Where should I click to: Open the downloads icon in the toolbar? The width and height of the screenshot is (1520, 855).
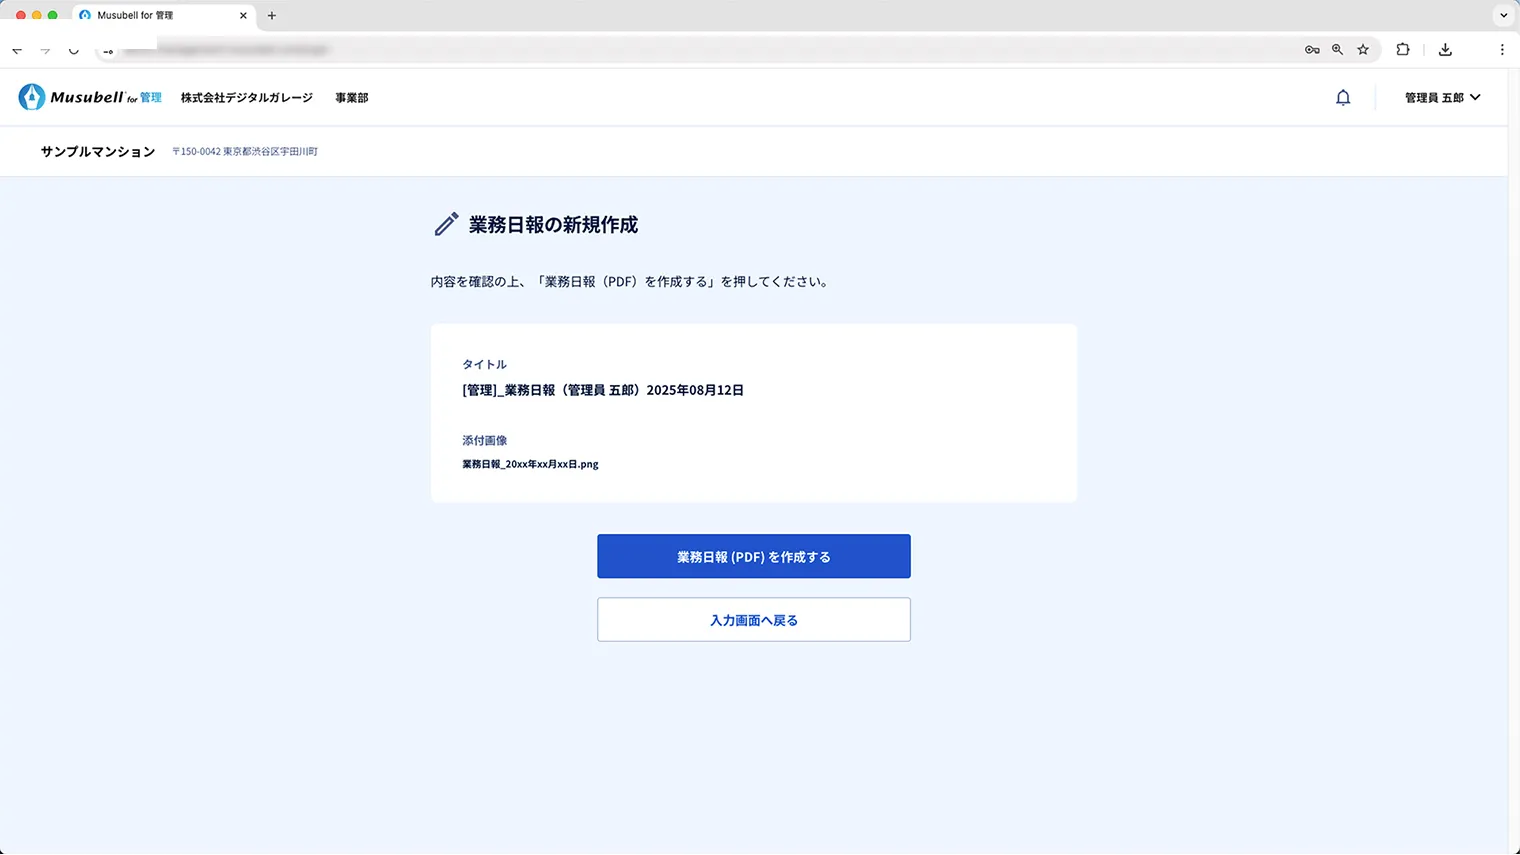[x=1443, y=49]
